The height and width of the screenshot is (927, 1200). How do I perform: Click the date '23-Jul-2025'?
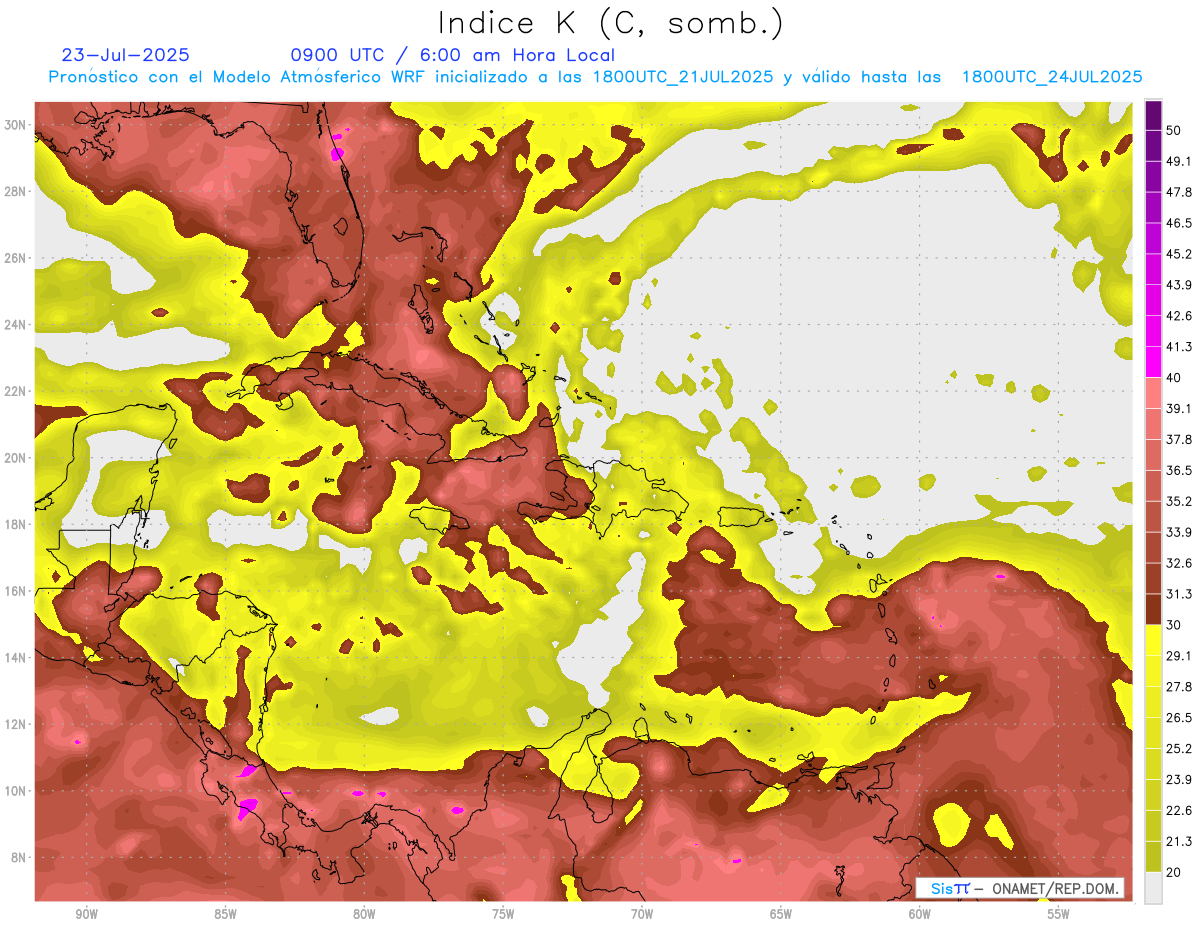[x=125, y=55]
